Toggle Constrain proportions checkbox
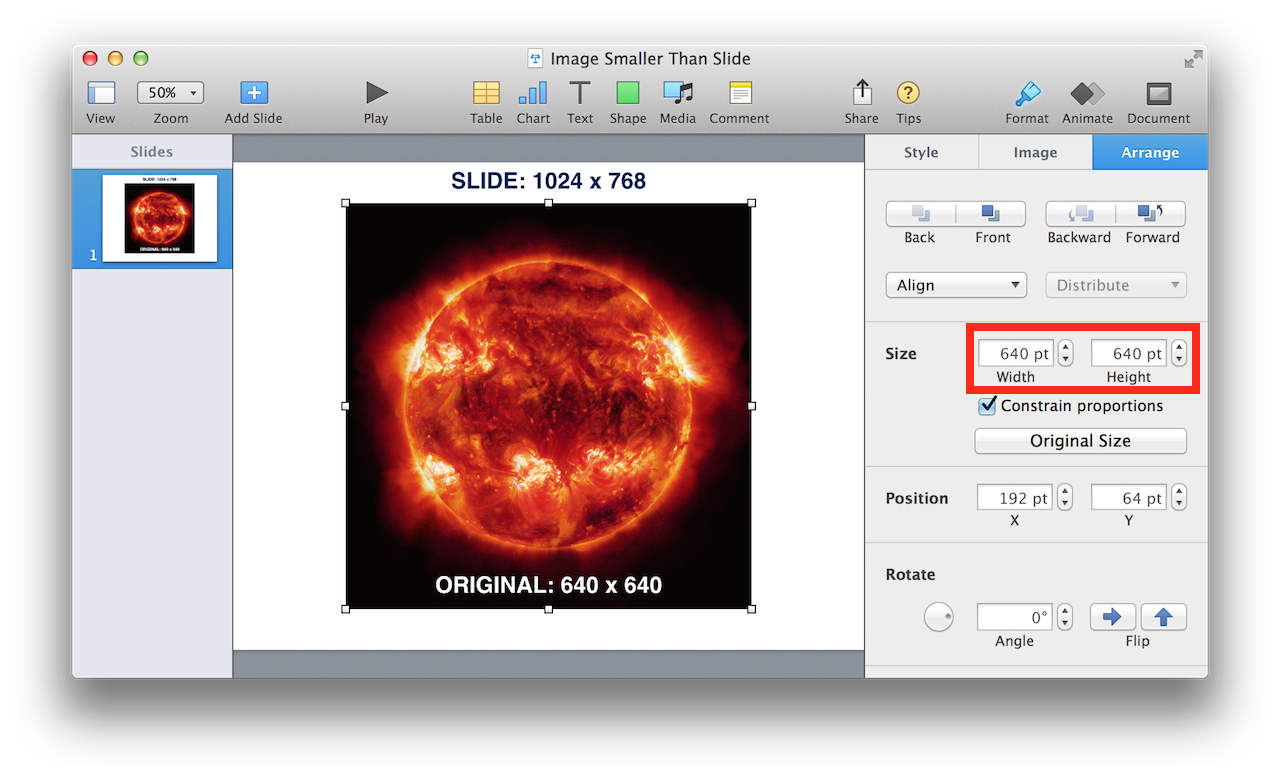 (987, 405)
